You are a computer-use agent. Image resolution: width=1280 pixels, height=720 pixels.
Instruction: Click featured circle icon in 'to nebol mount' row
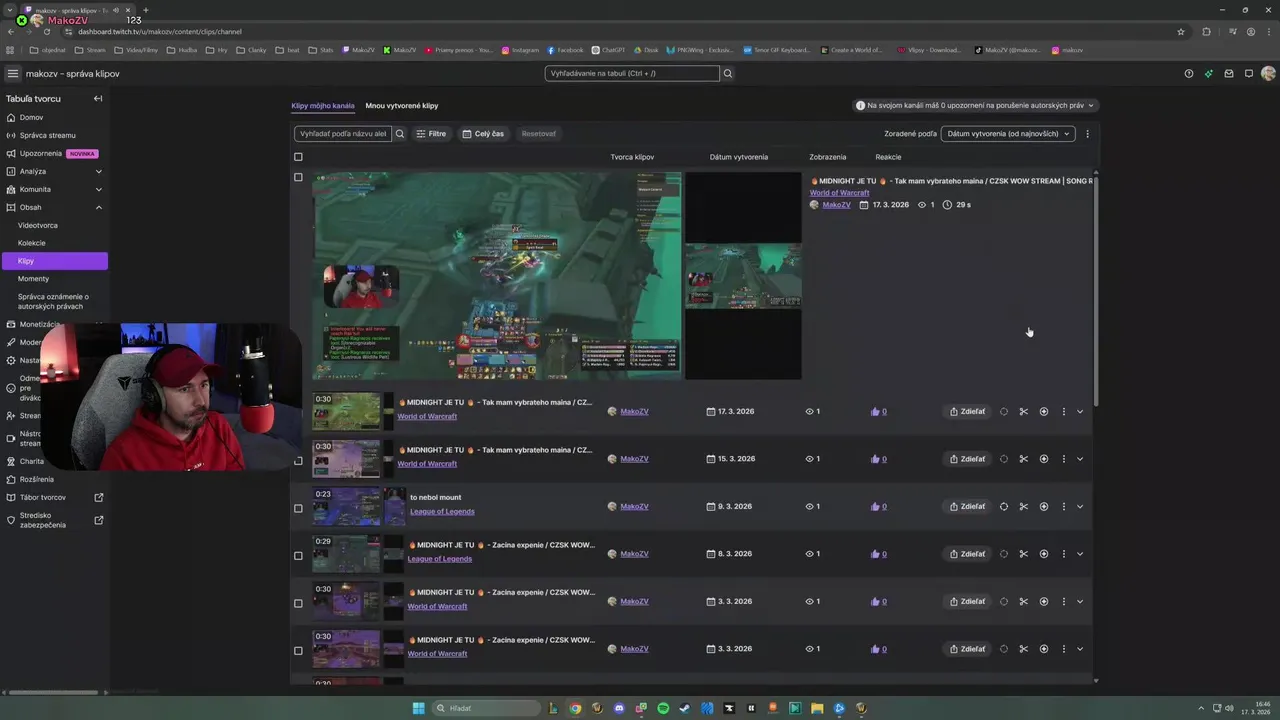pos(1003,506)
